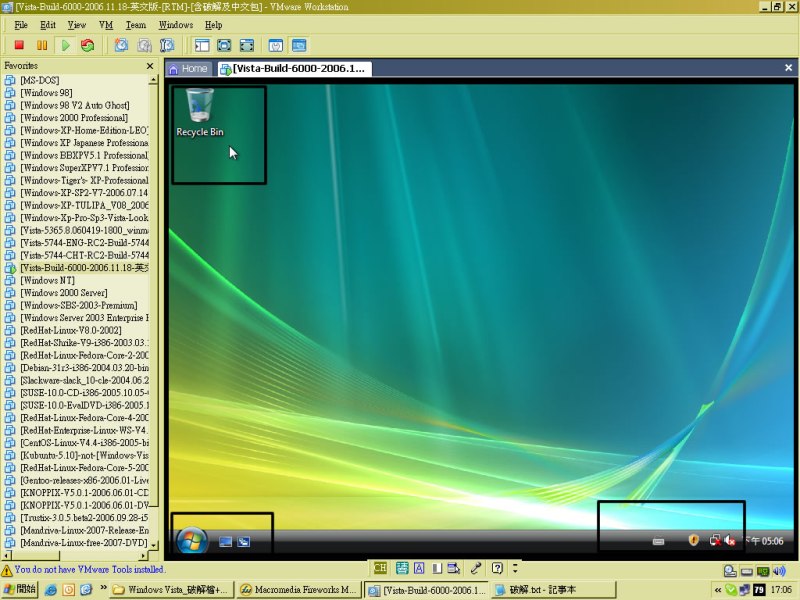Open the Team menu
Screen dimensions: 800x600
136,25
